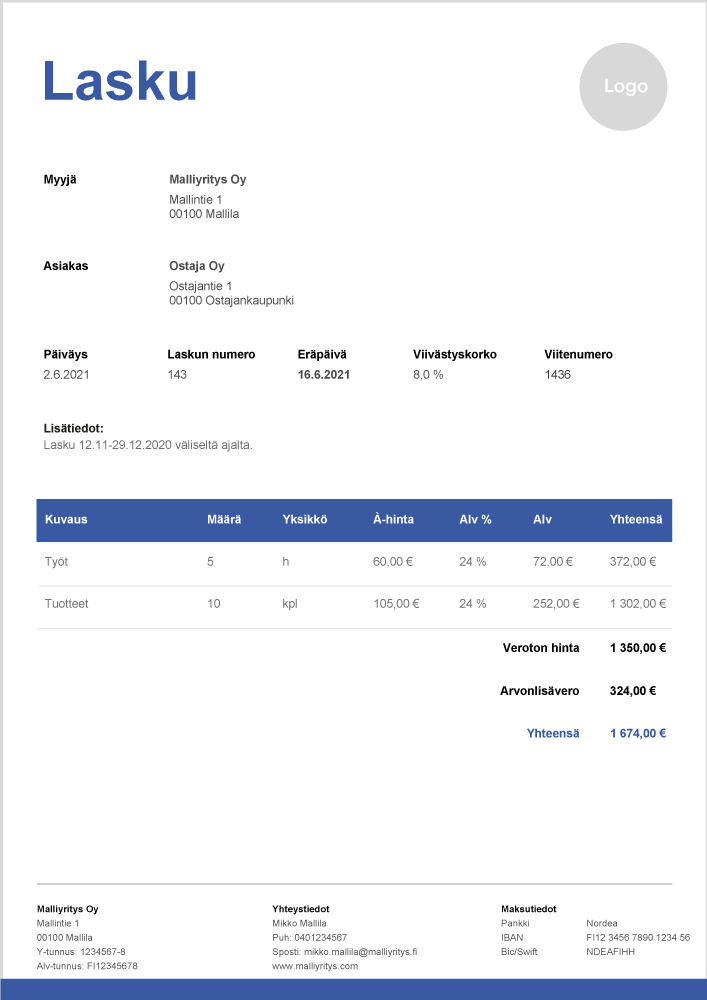Select the Kuvaus column header
The width and height of the screenshot is (707, 1000).
pyautogui.click(x=66, y=520)
